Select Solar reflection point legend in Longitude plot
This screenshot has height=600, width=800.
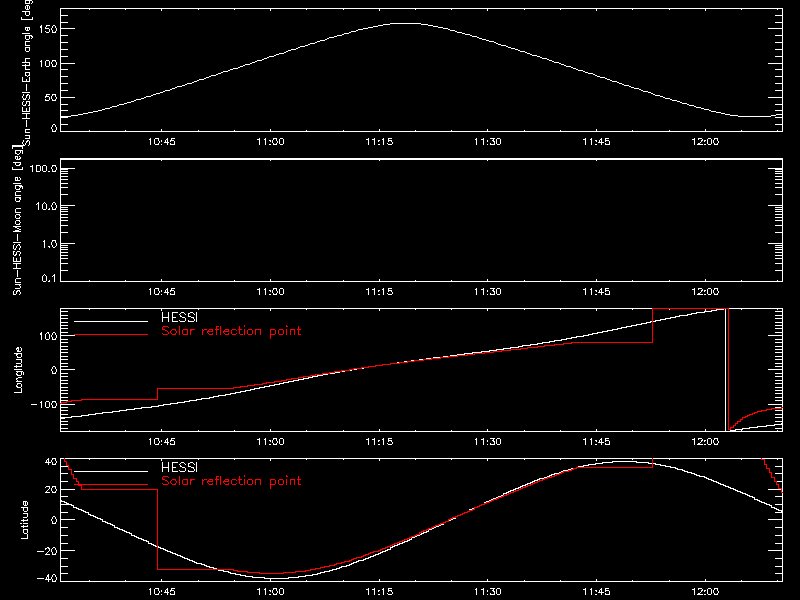[231, 331]
